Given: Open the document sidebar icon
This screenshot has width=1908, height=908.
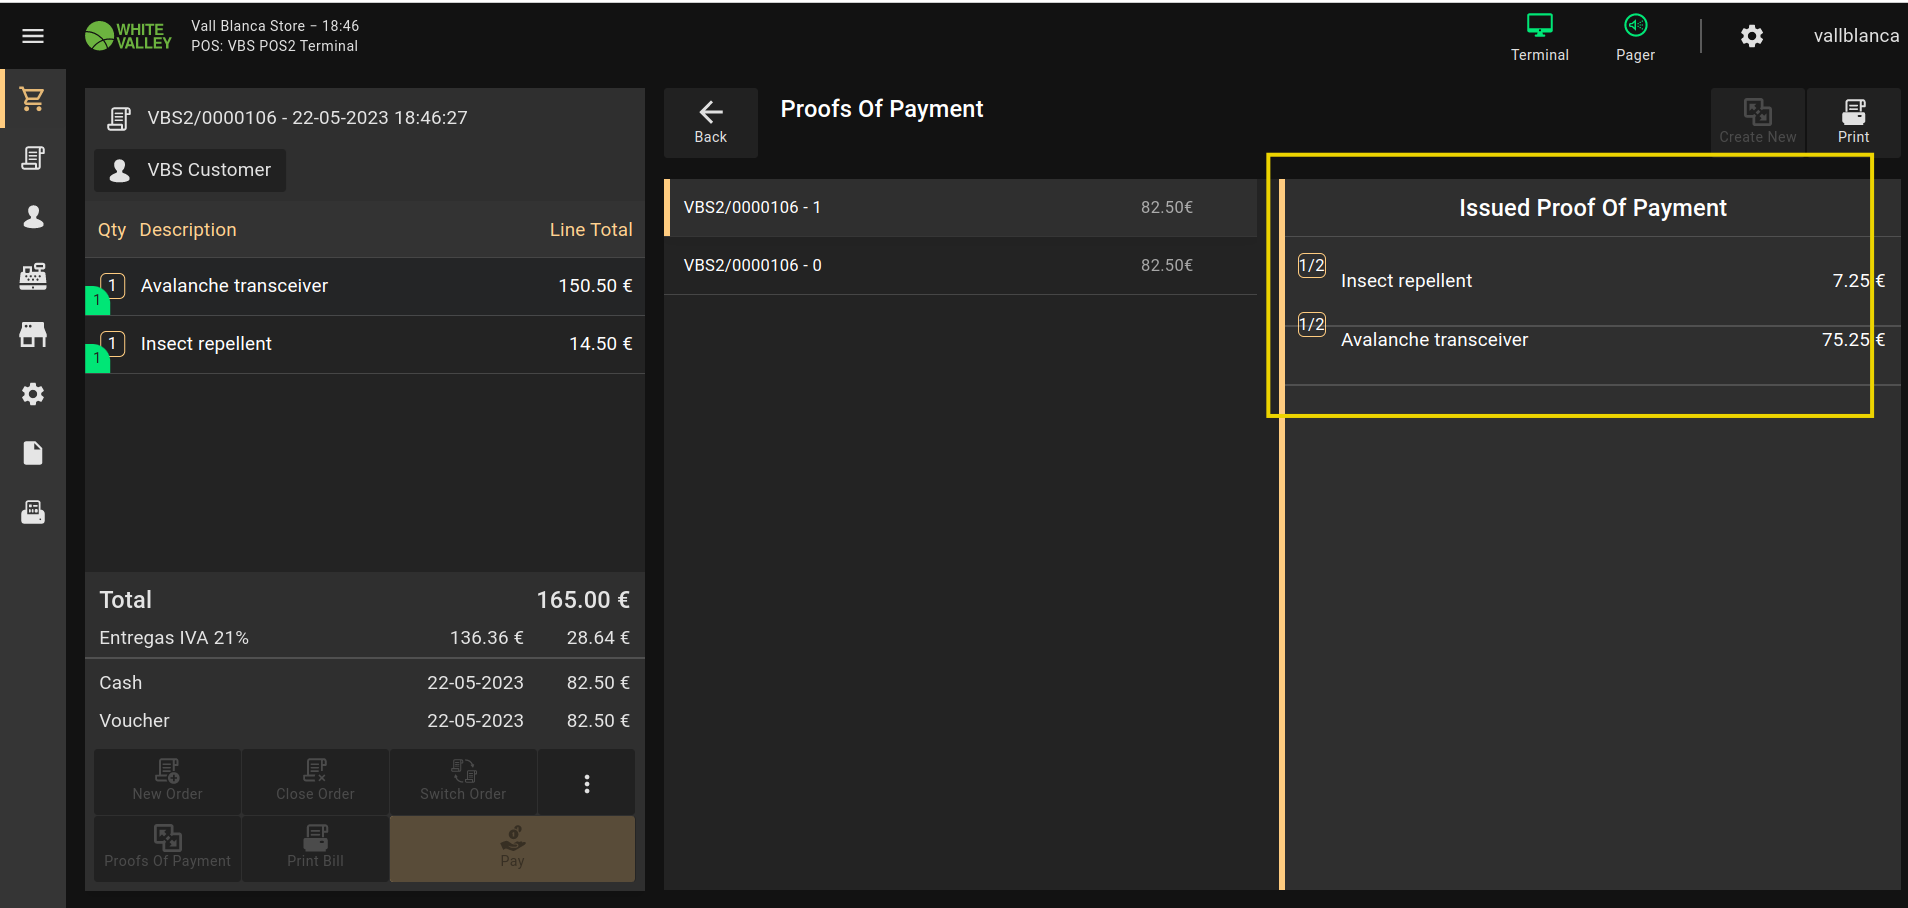Looking at the screenshot, I should pyautogui.click(x=33, y=453).
